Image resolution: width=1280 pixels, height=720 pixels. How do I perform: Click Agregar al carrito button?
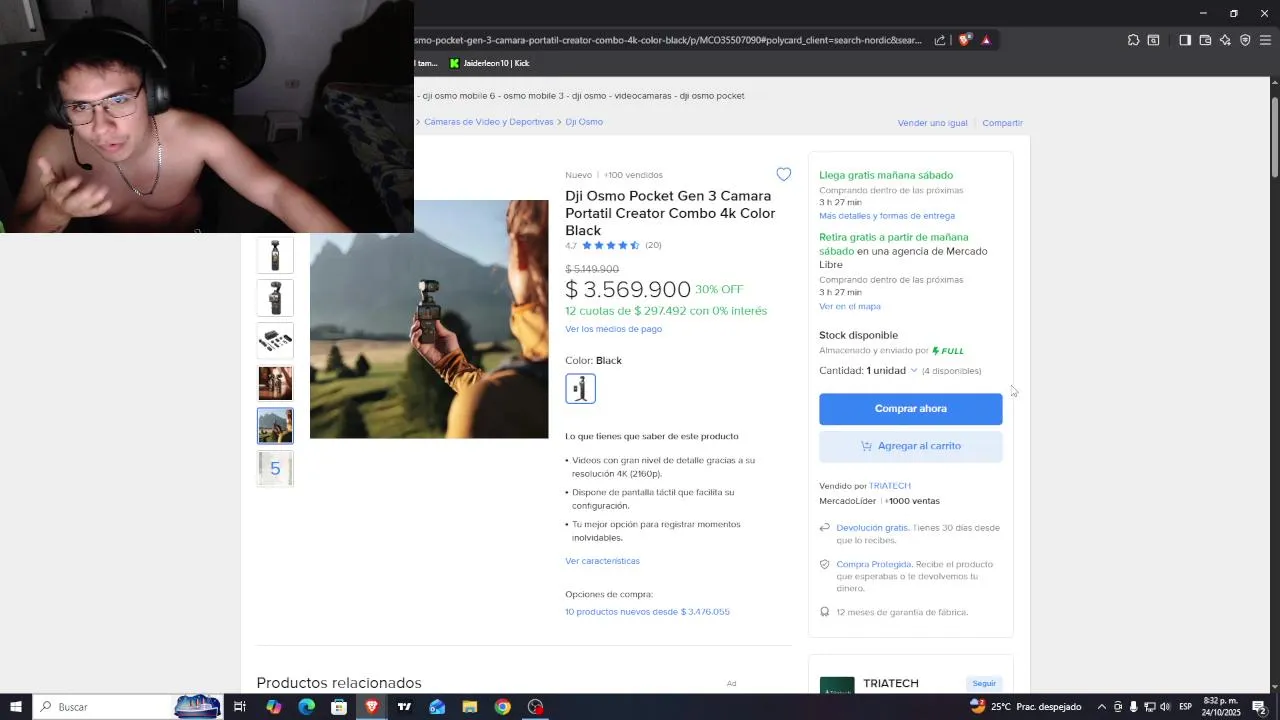[910, 446]
